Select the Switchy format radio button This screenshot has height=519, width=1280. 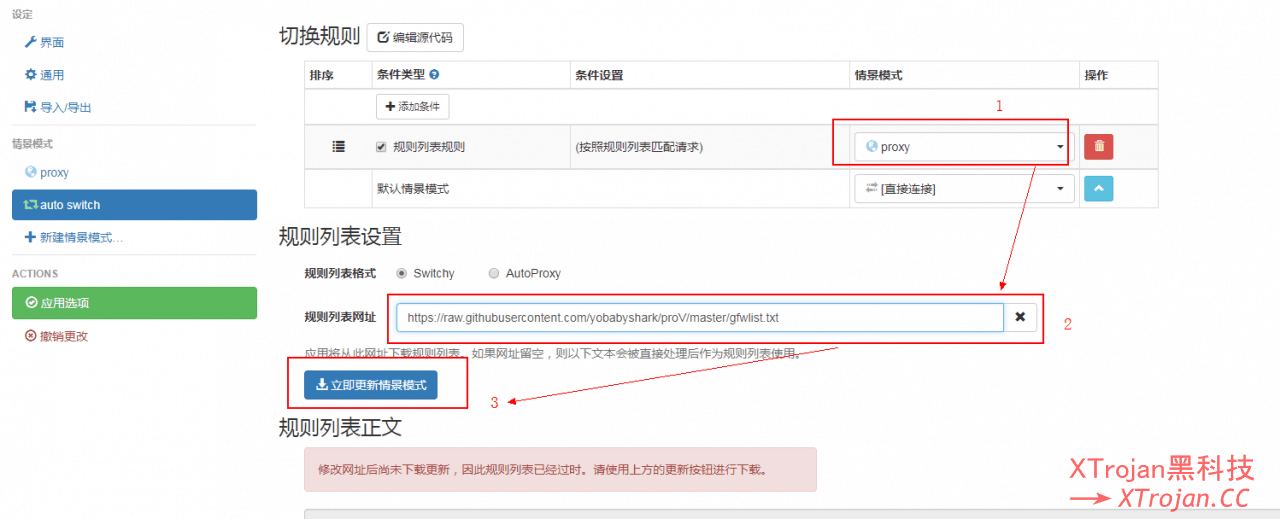402,273
